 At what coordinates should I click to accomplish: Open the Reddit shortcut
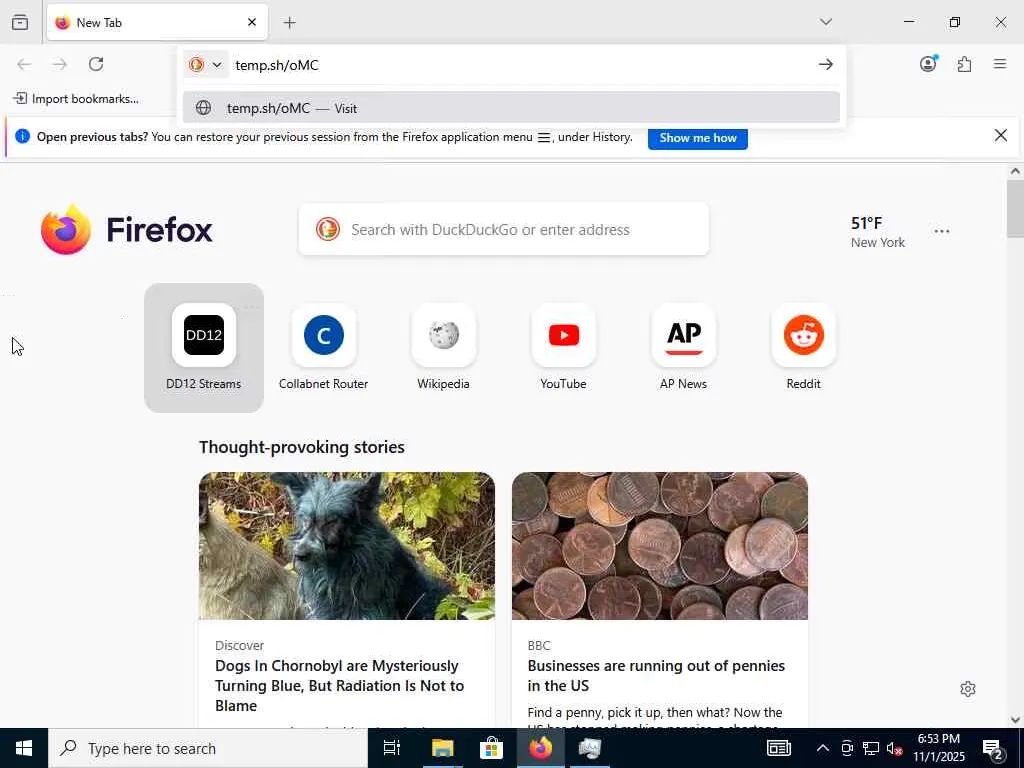(x=803, y=347)
